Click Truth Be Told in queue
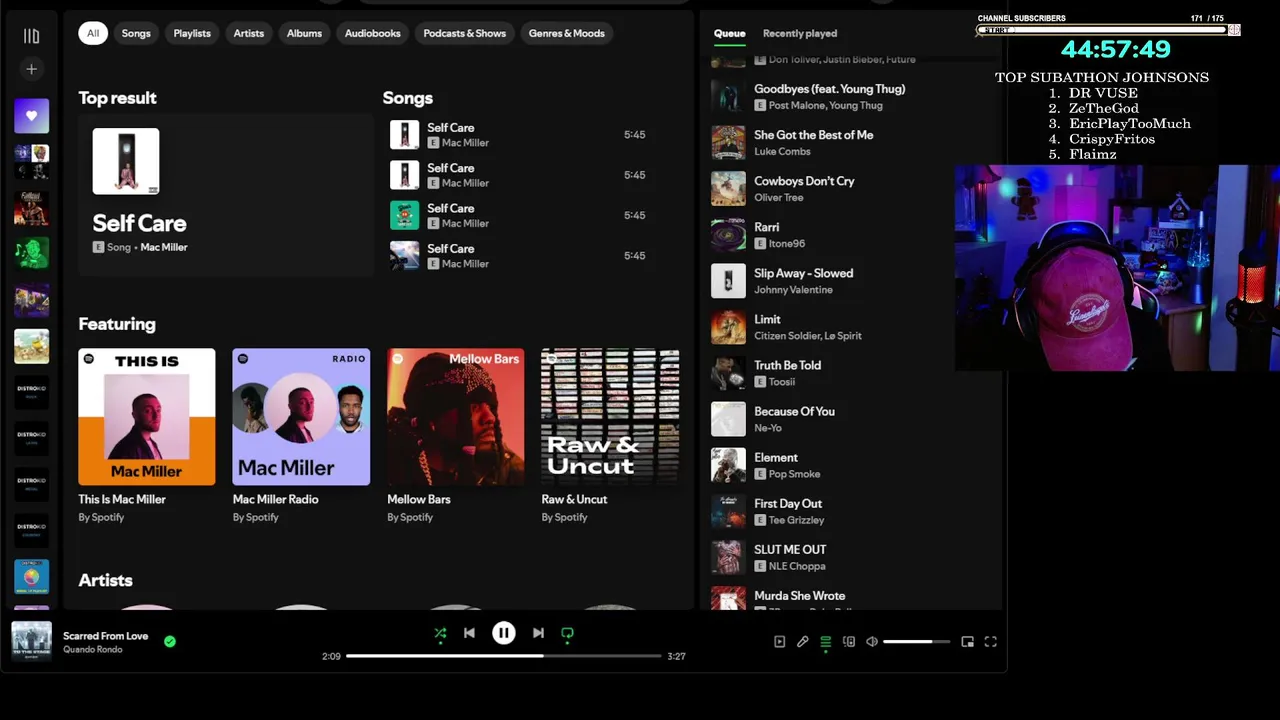This screenshot has width=1280, height=720. [x=787, y=365]
